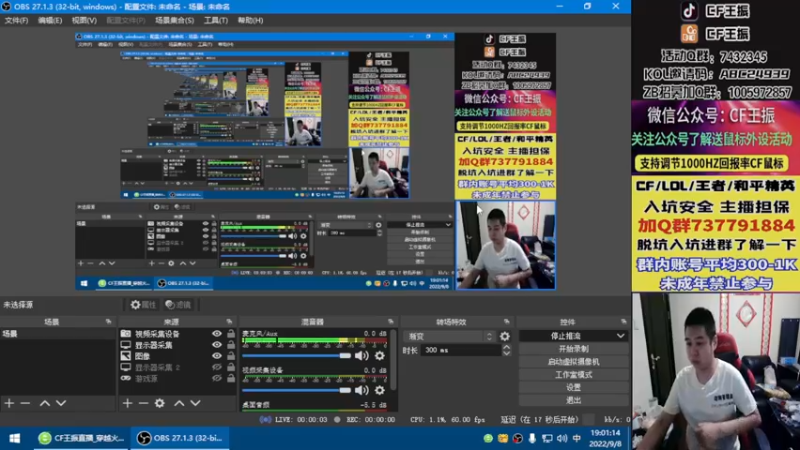This screenshot has height=450, width=800.
Task: Open the 视频采集设备 mixer settings gear
Action: pyautogui.click(x=380, y=390)
